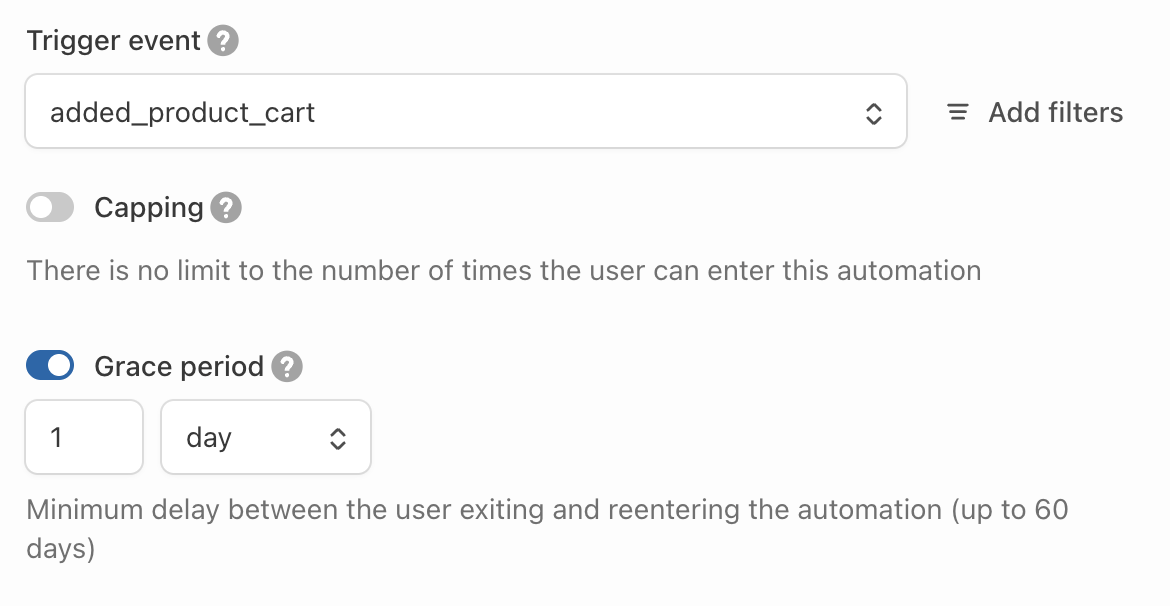
Task: Click the Capping question mark icon
Action: point(227,208)
